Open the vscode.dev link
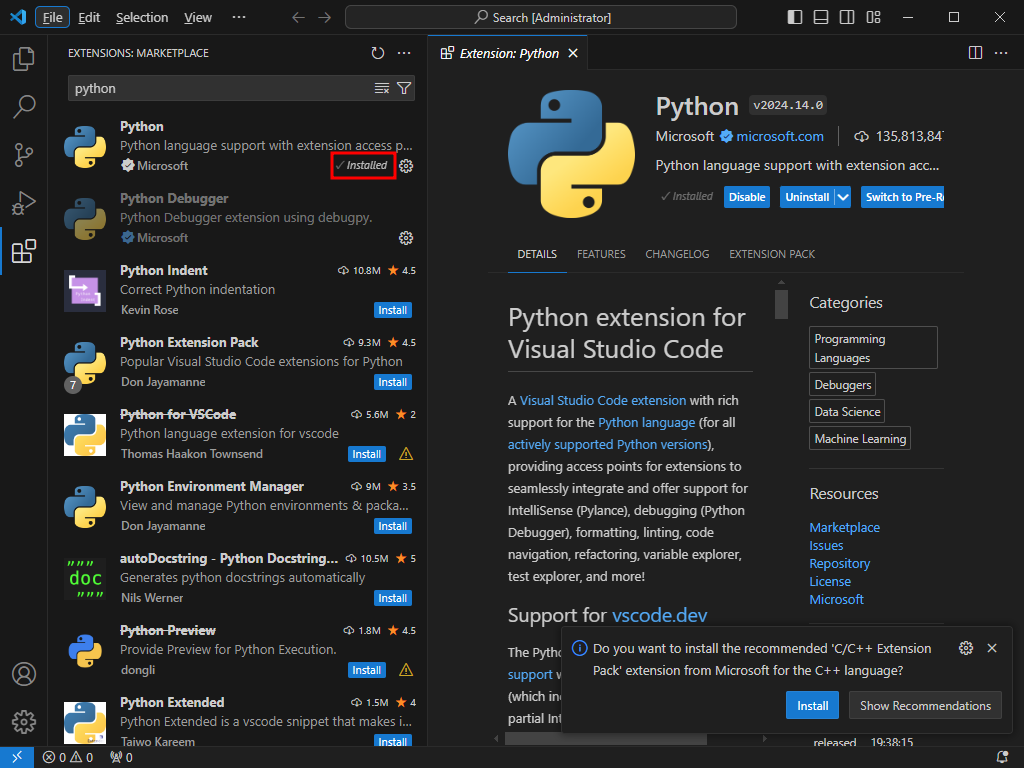 (x=660, y=615)
